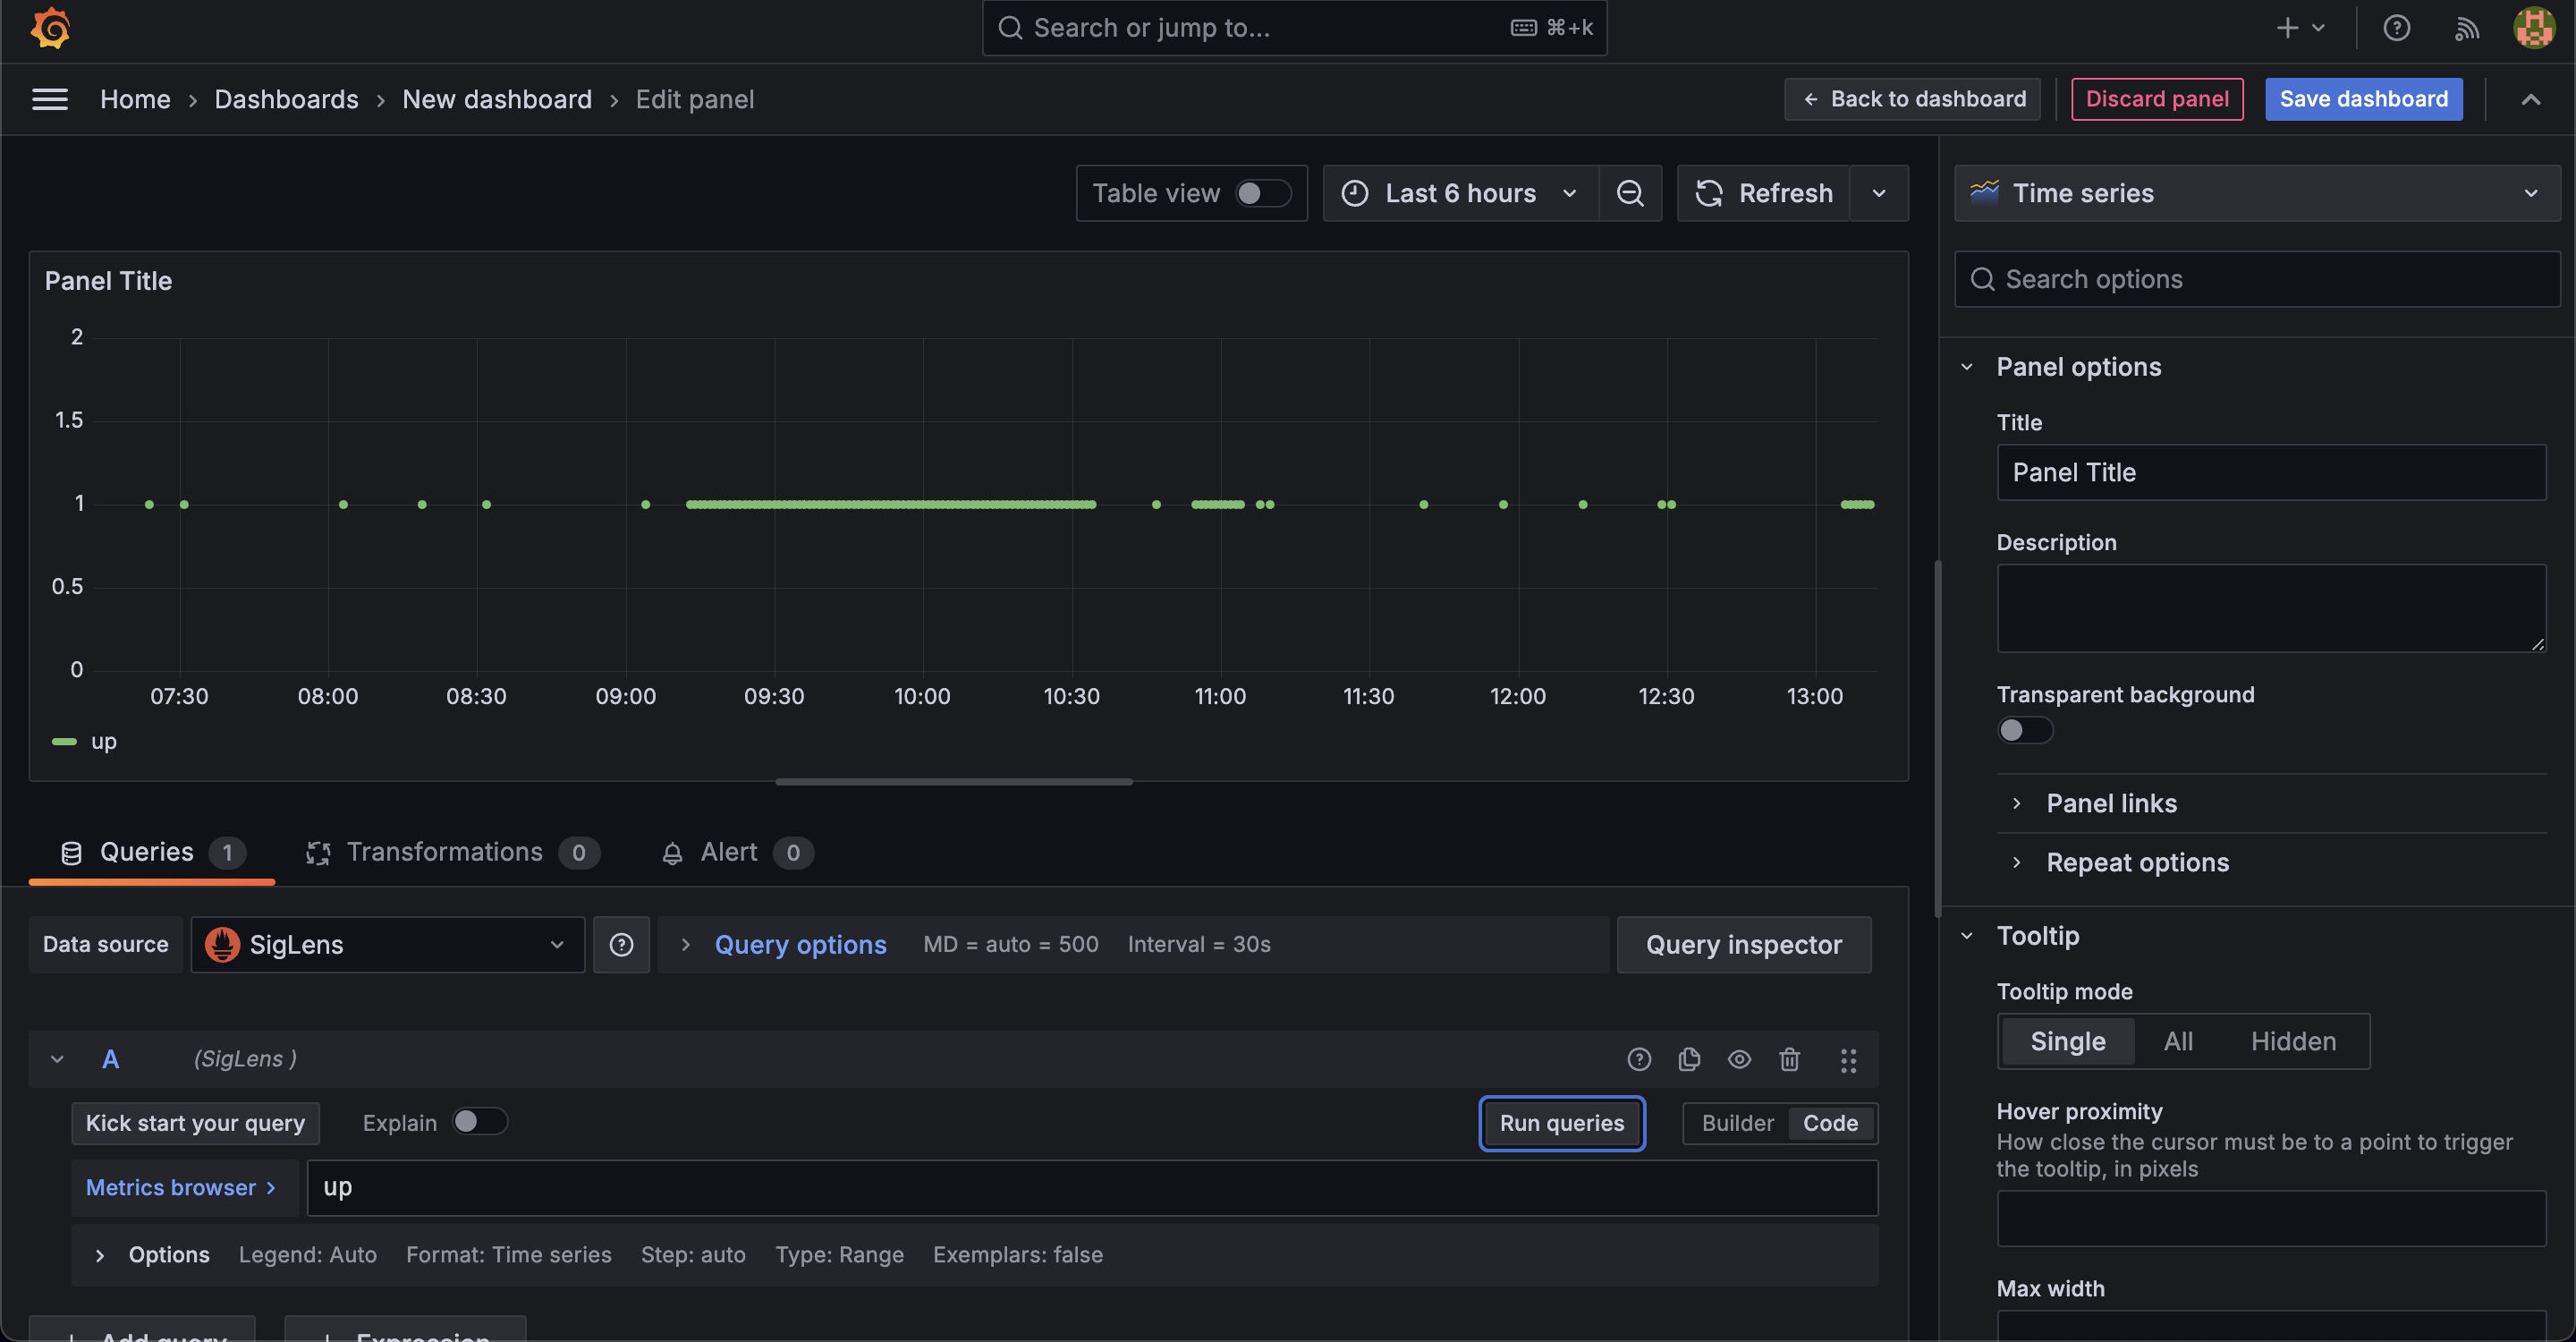
Task: Select All tooltip mode
Action: (2178, 1041)
